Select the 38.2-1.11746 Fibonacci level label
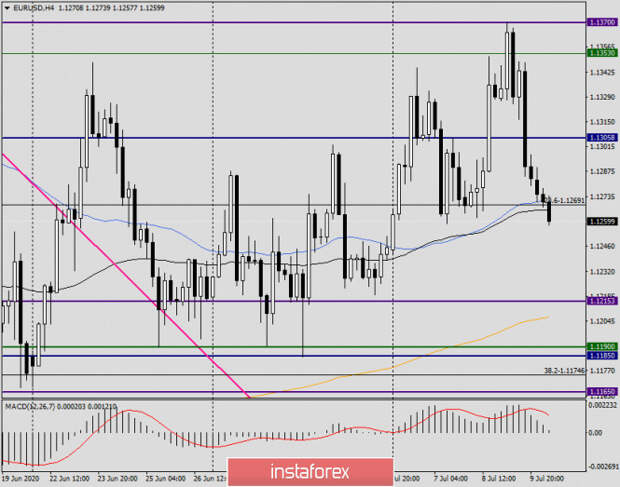Image resolution: width=620 pixels, height=487 pixels. (564, 371)
